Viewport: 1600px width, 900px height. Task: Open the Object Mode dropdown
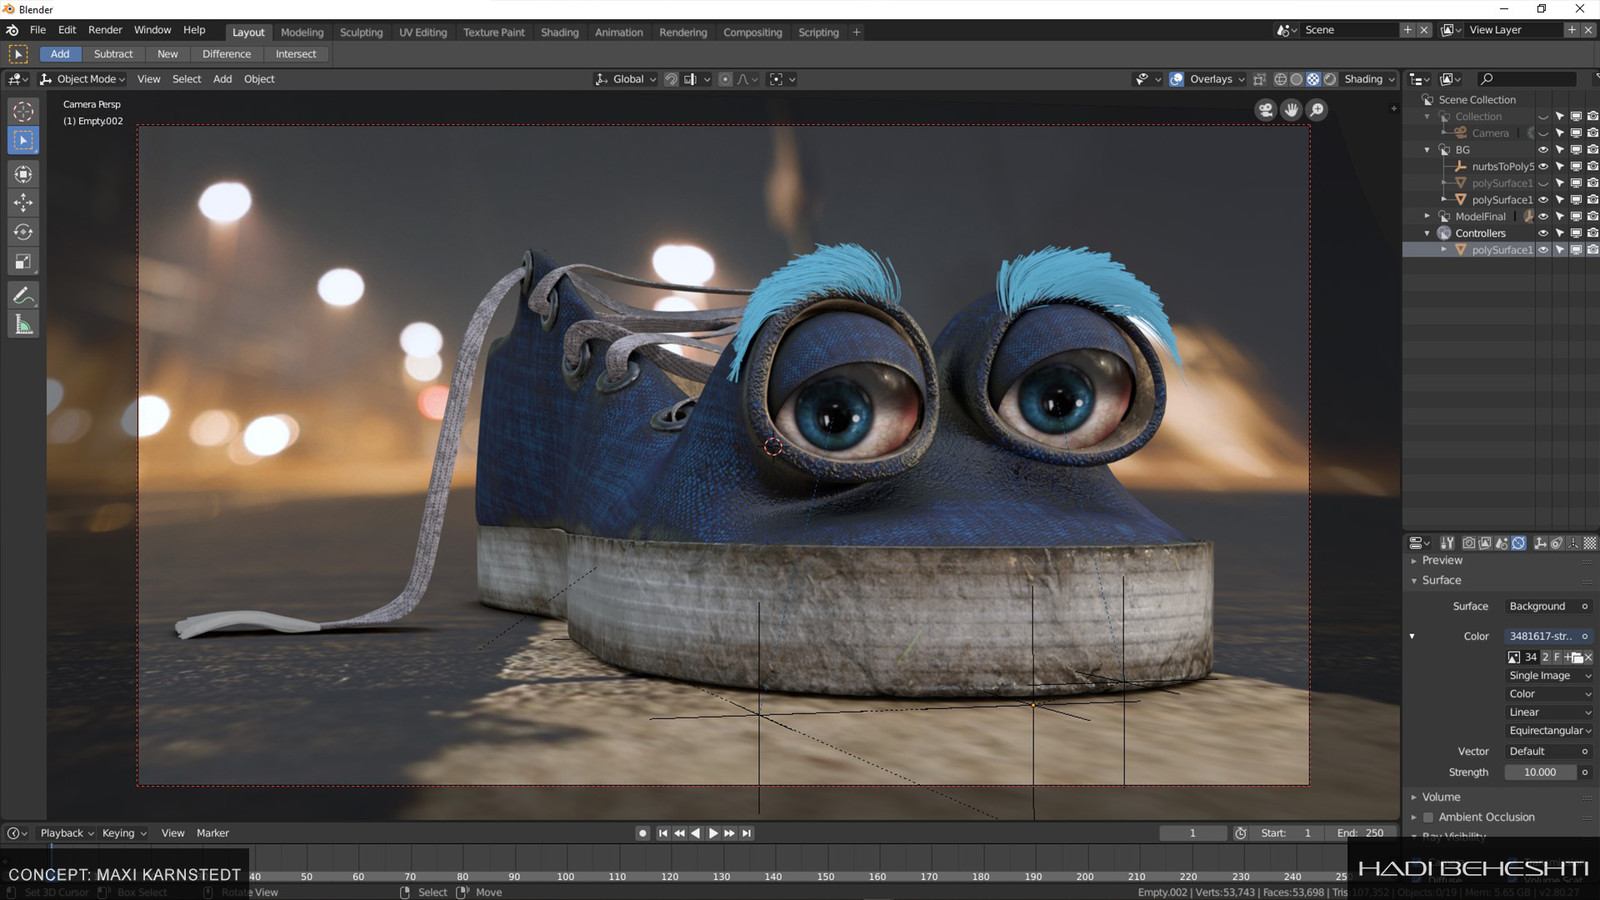coord(83,79)
